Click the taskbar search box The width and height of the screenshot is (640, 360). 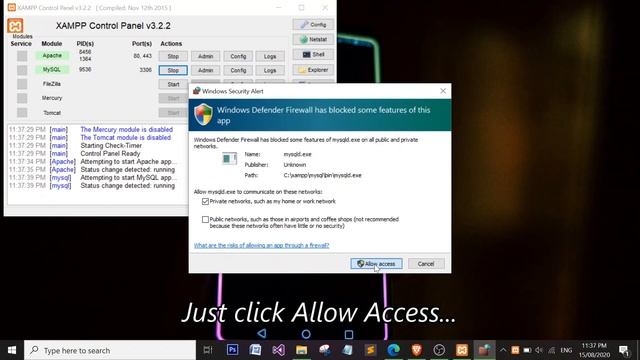pos(110,350)
